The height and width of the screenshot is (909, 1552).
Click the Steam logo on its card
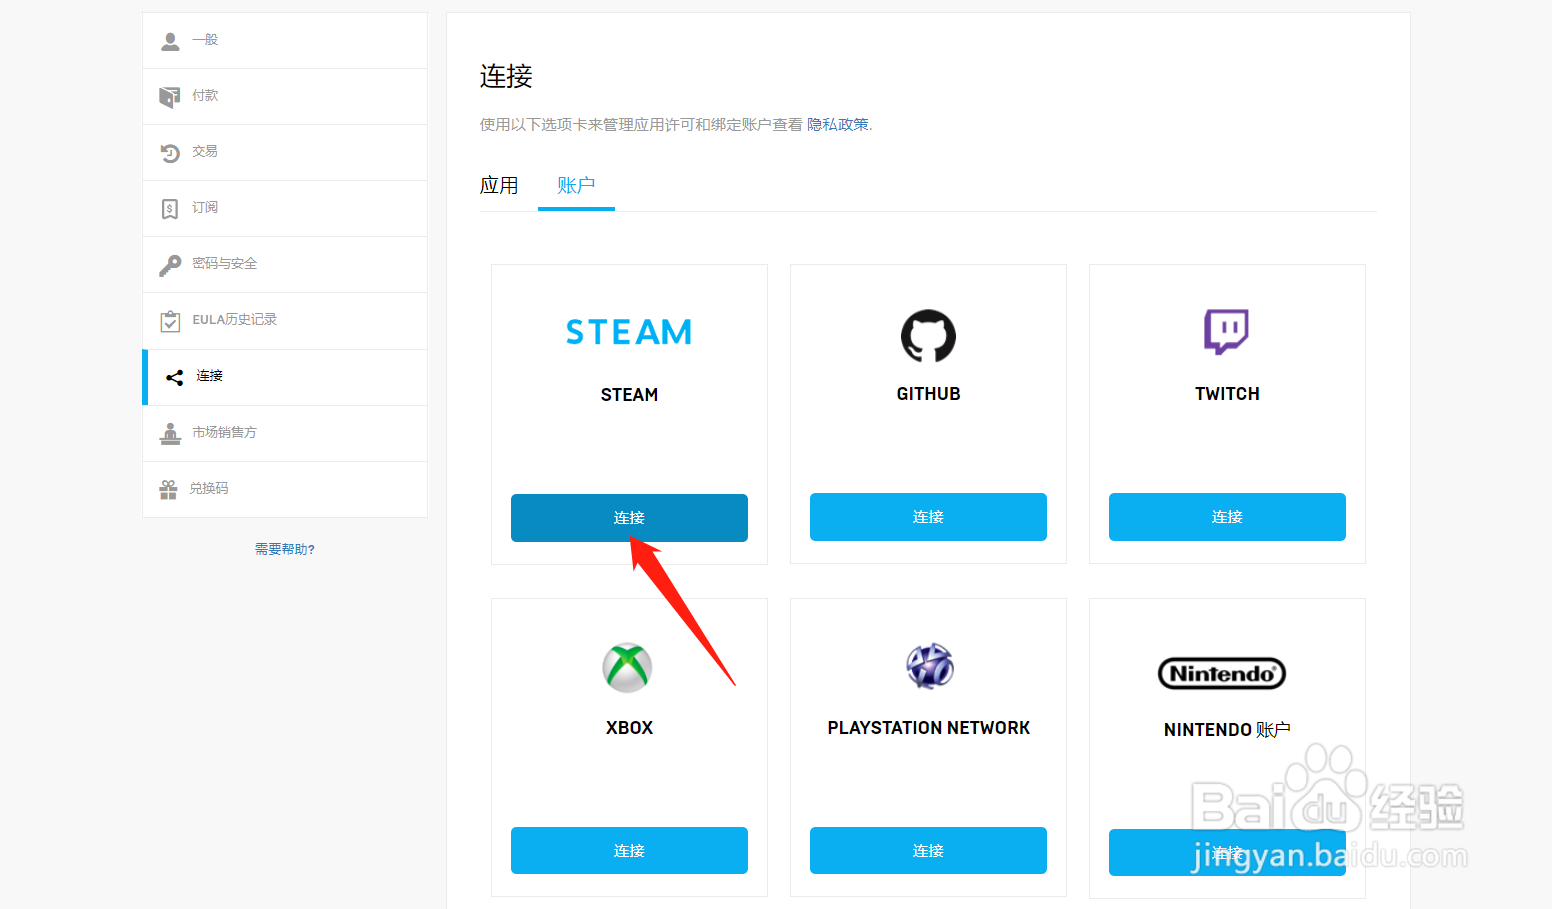pos(628,331)
